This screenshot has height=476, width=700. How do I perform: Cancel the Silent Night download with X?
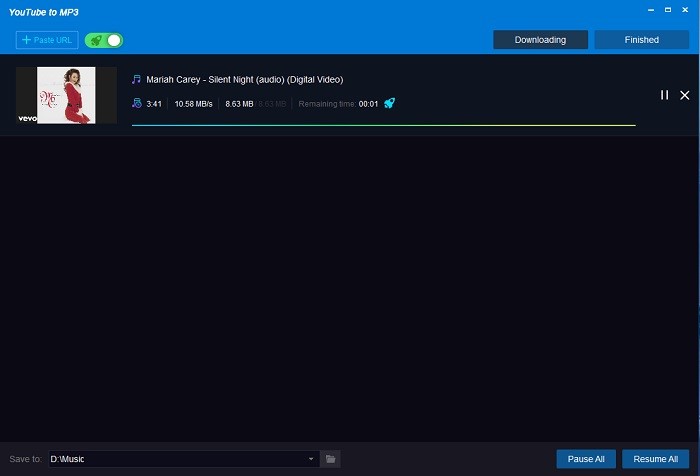point(684,95)
